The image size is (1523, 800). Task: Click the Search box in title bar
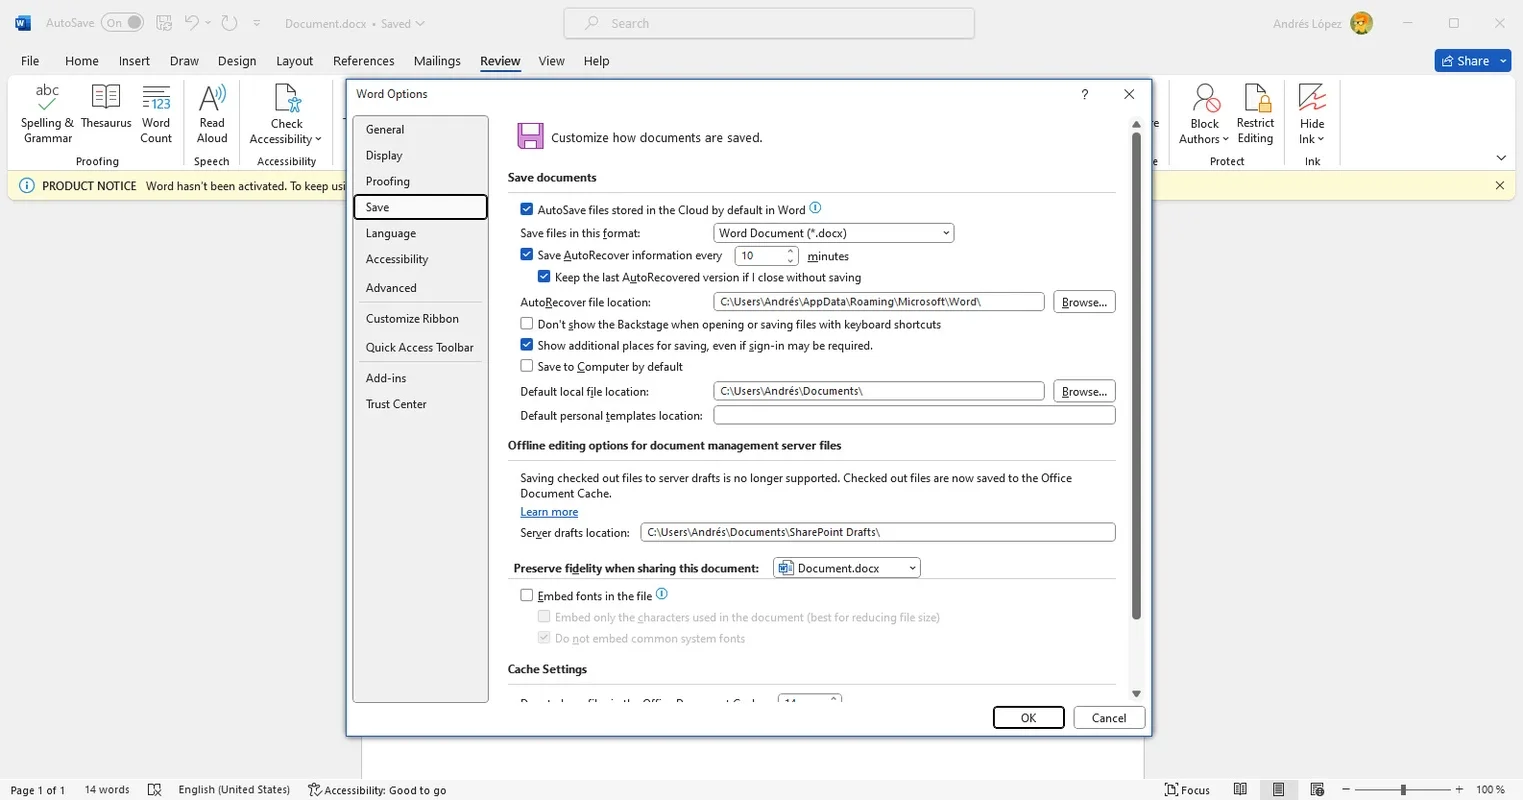pos(769,23)
